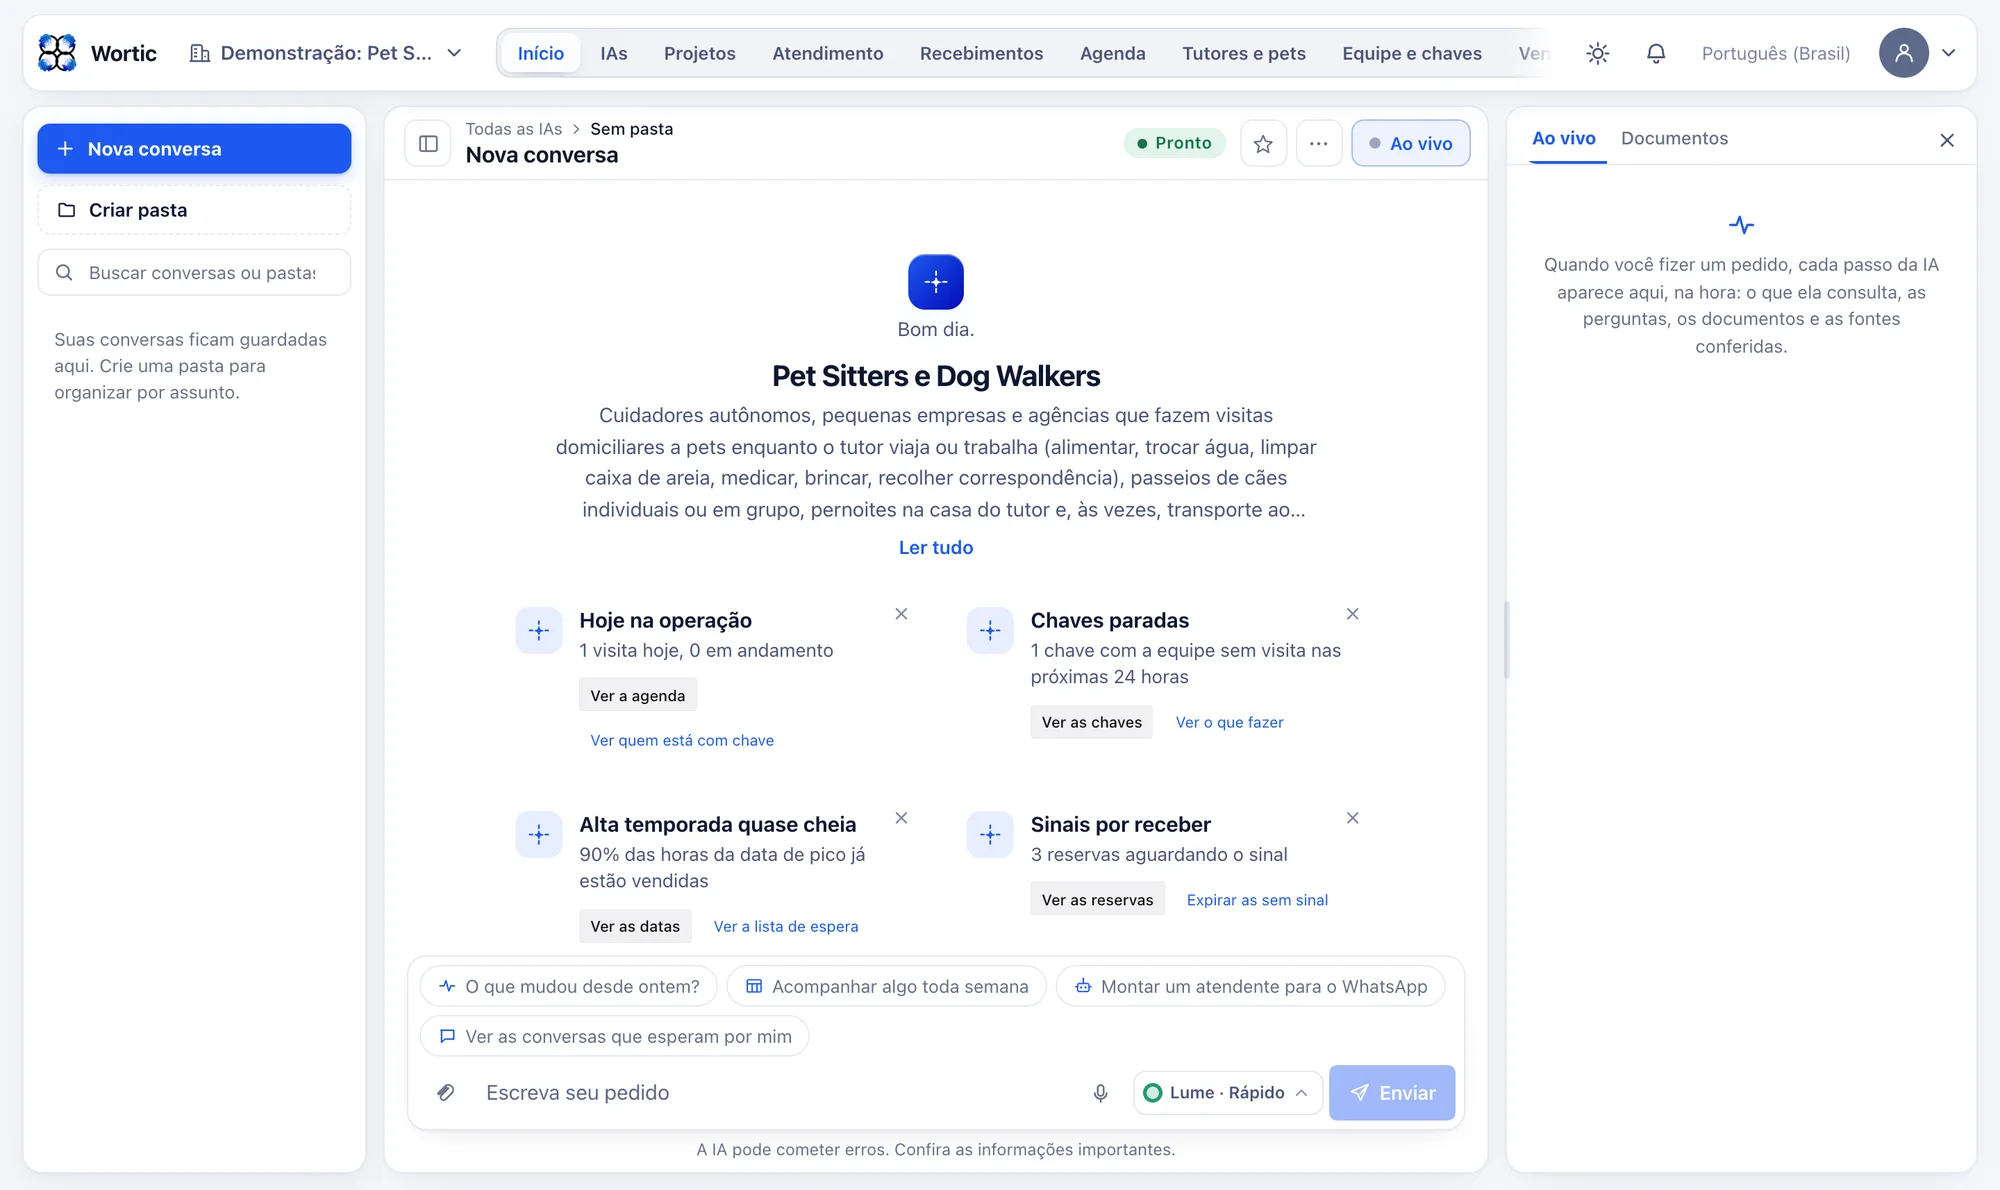This screenshot has width=2000, height=1190.
Task: Dismiss the Sinais por receber card
Action: [x=1352, y=818]
